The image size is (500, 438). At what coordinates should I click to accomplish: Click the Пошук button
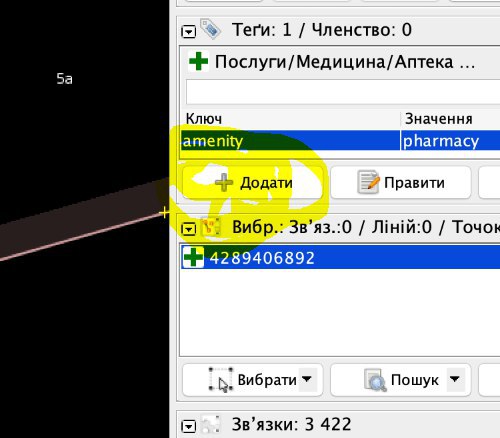(x=401, y=380)
